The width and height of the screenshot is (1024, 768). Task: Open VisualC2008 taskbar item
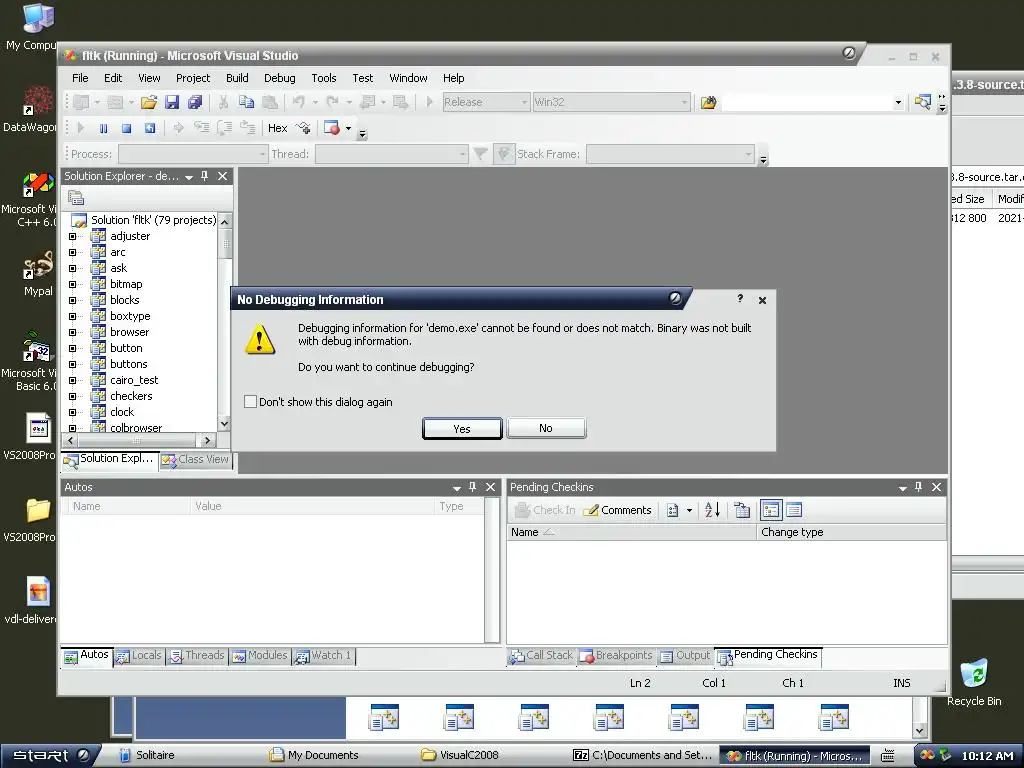(460, 755)
